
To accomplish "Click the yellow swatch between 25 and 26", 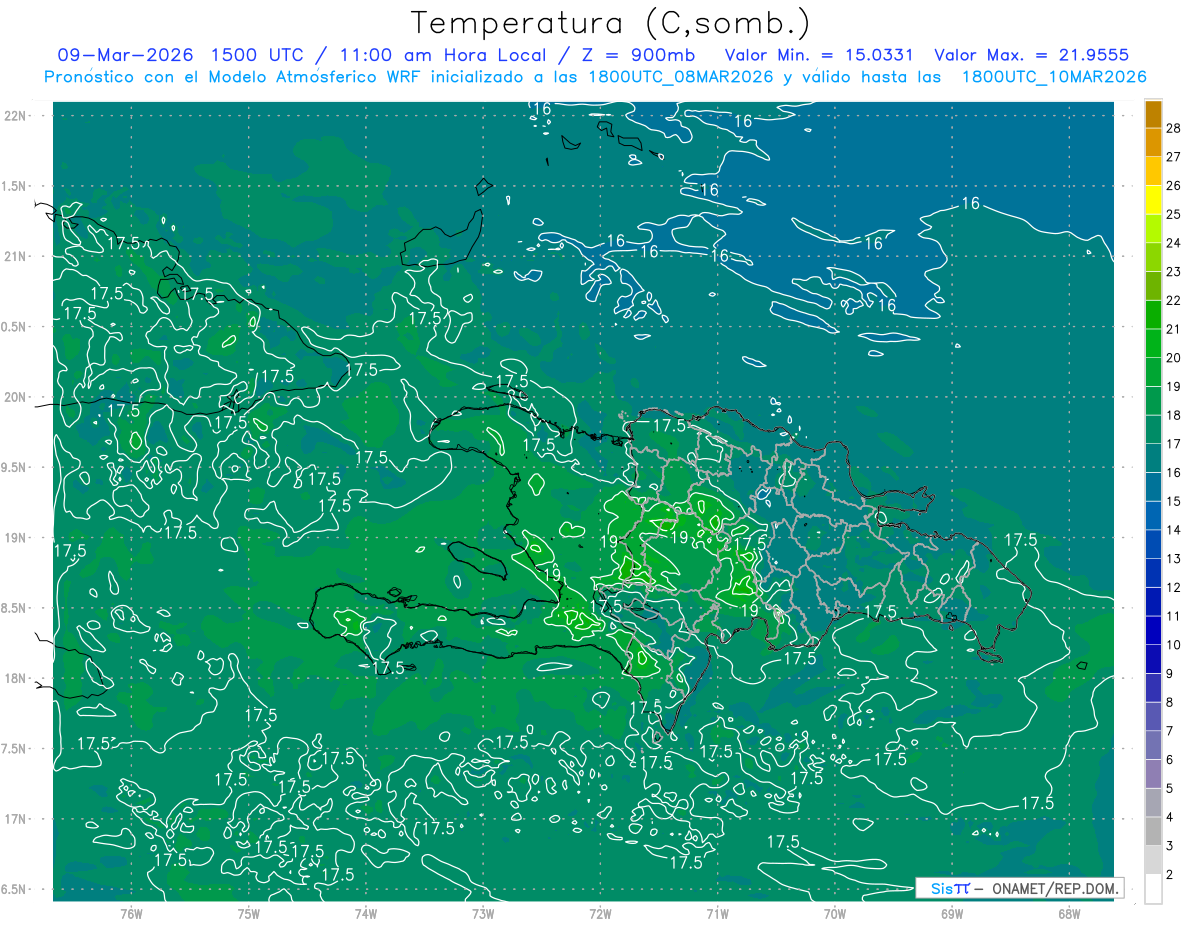I will [x=1153, y=200].
